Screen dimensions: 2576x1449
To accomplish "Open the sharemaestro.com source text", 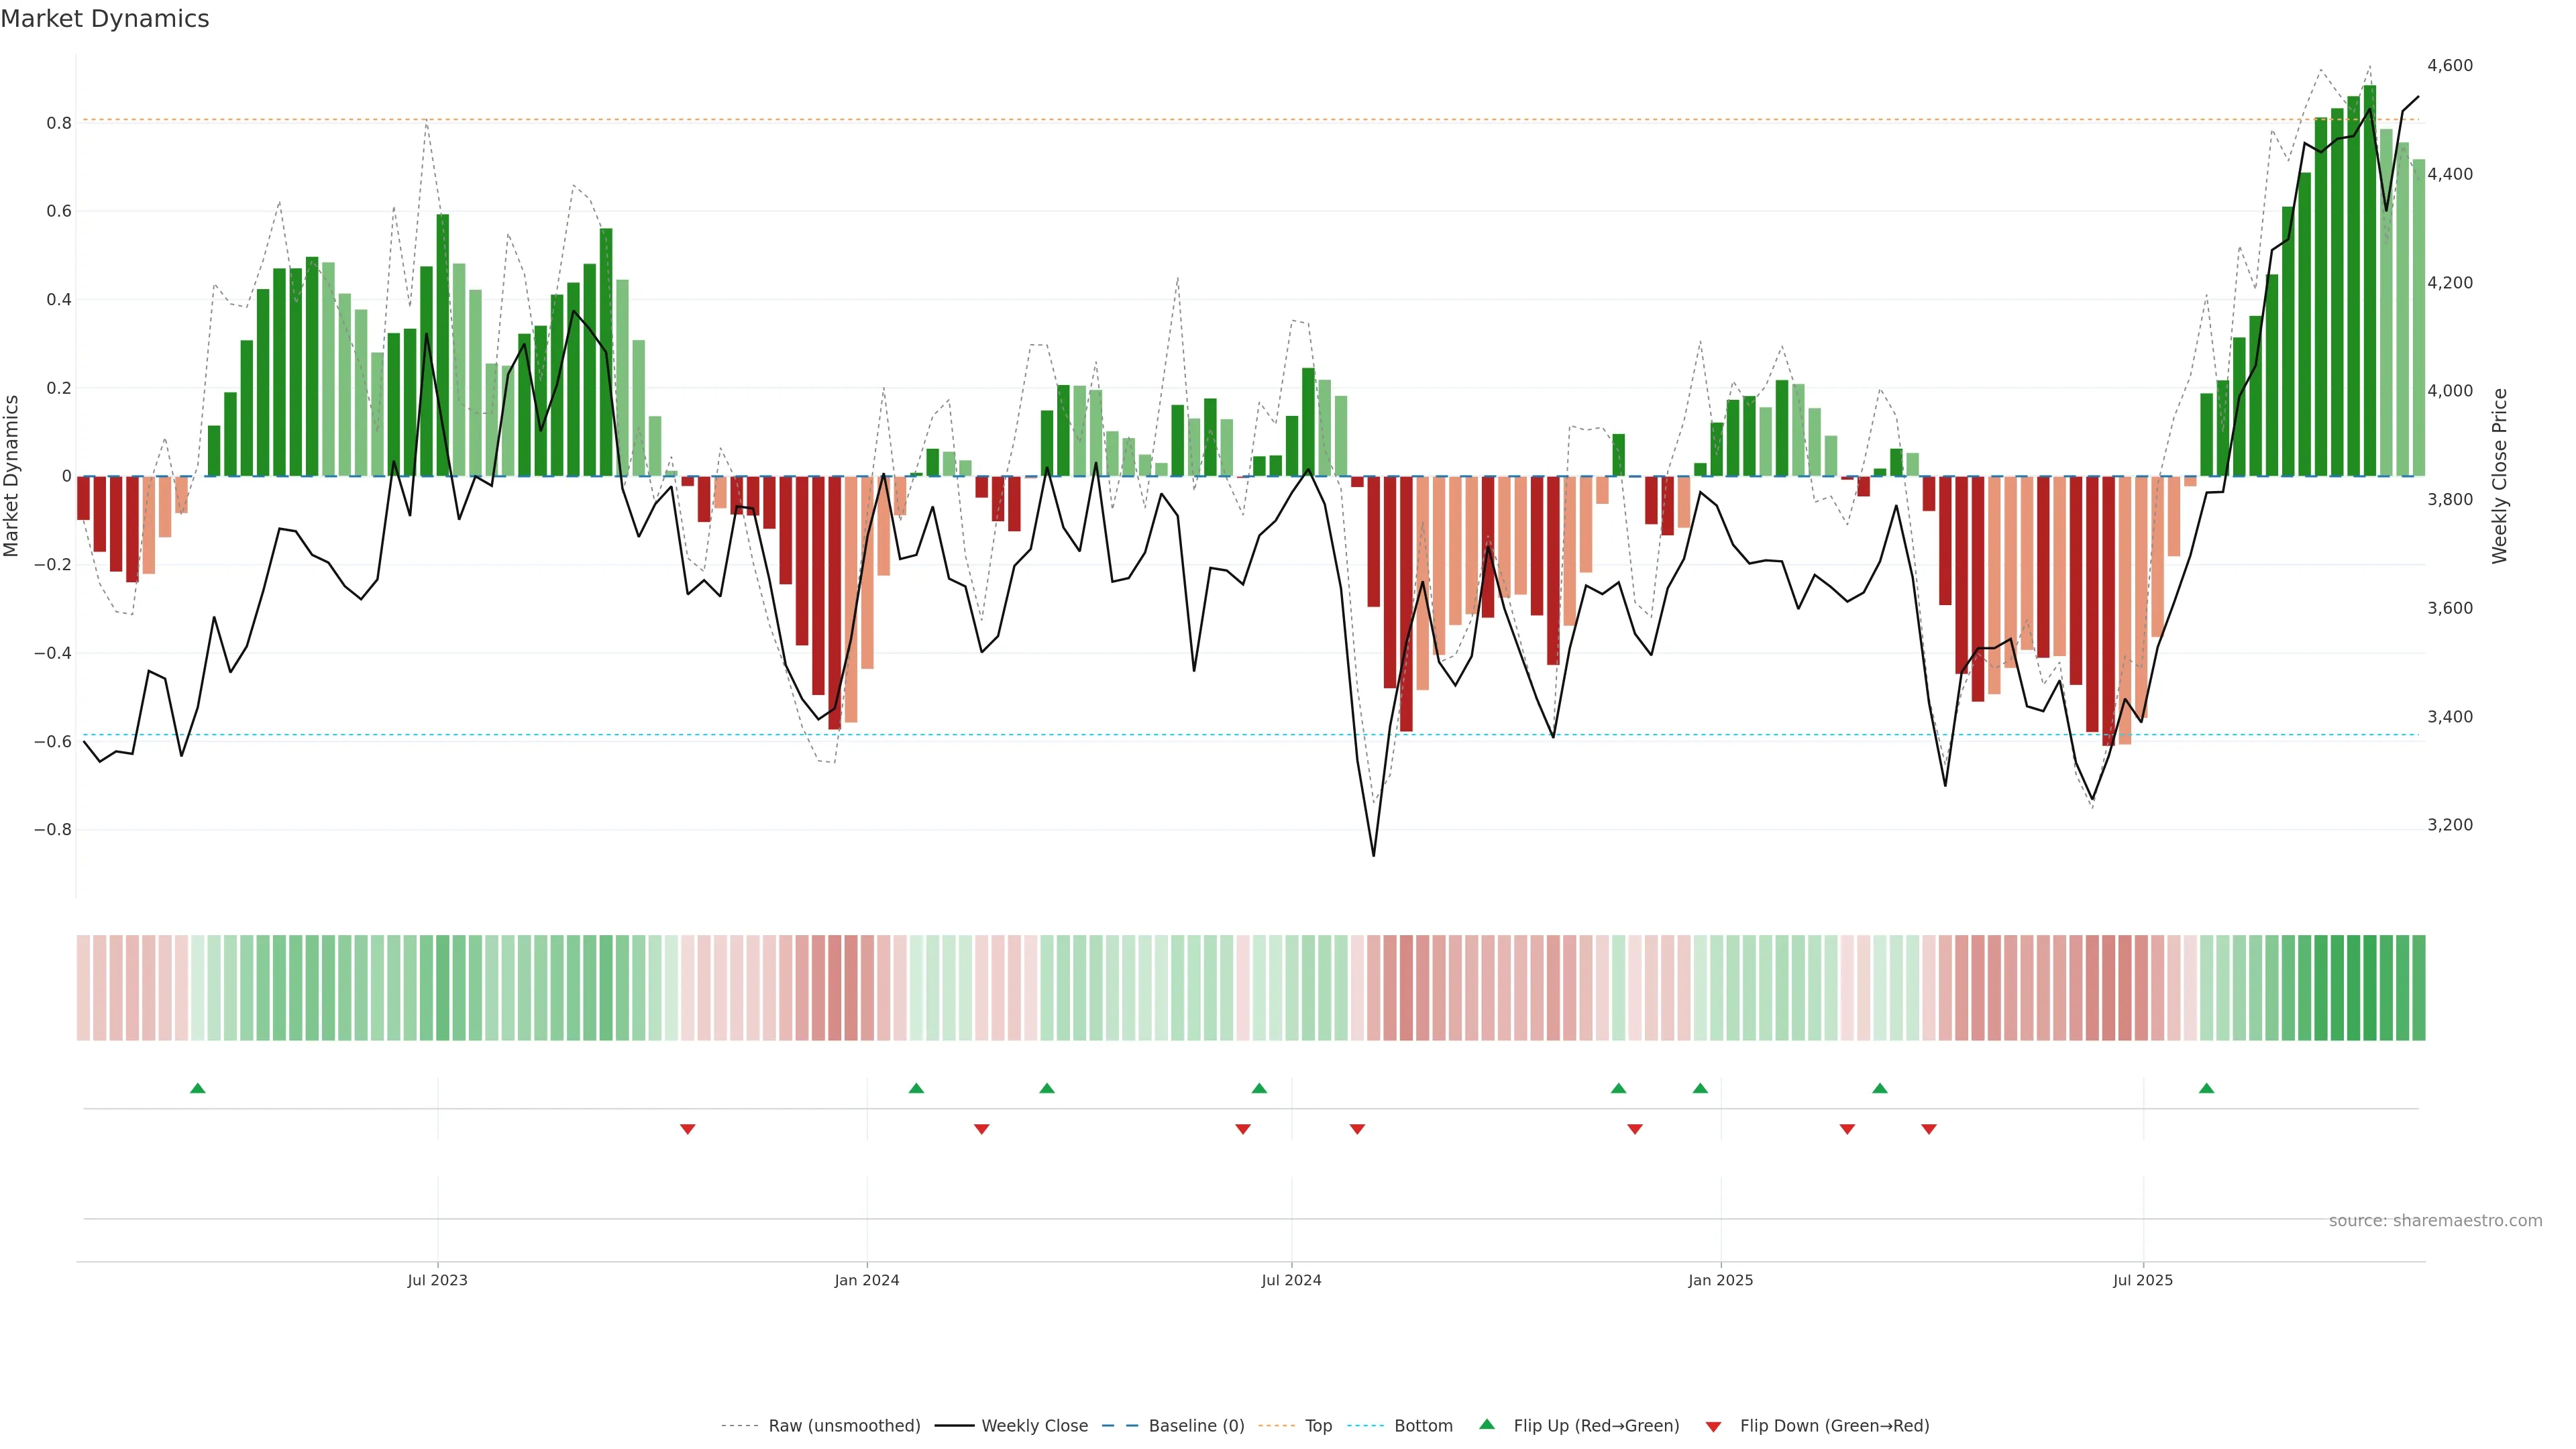I will click(2435, 1221).
